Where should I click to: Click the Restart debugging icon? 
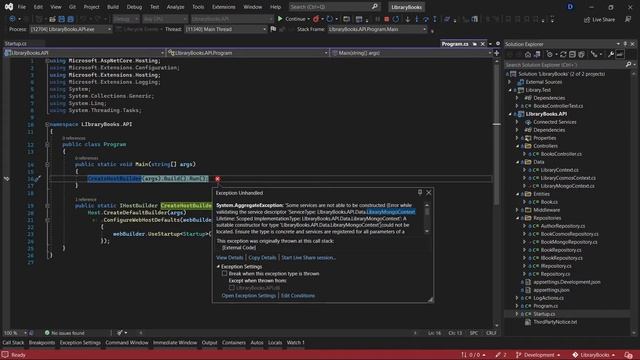point(396,19)
